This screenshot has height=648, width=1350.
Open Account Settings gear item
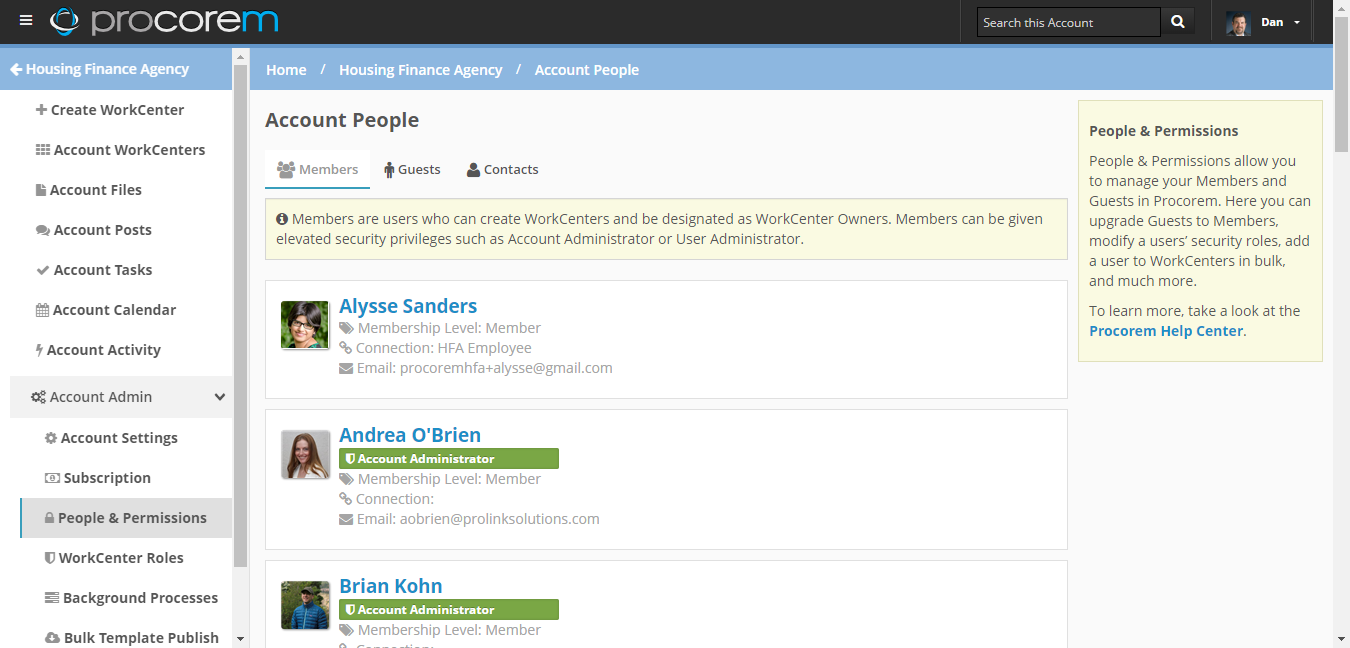(118, 438)
